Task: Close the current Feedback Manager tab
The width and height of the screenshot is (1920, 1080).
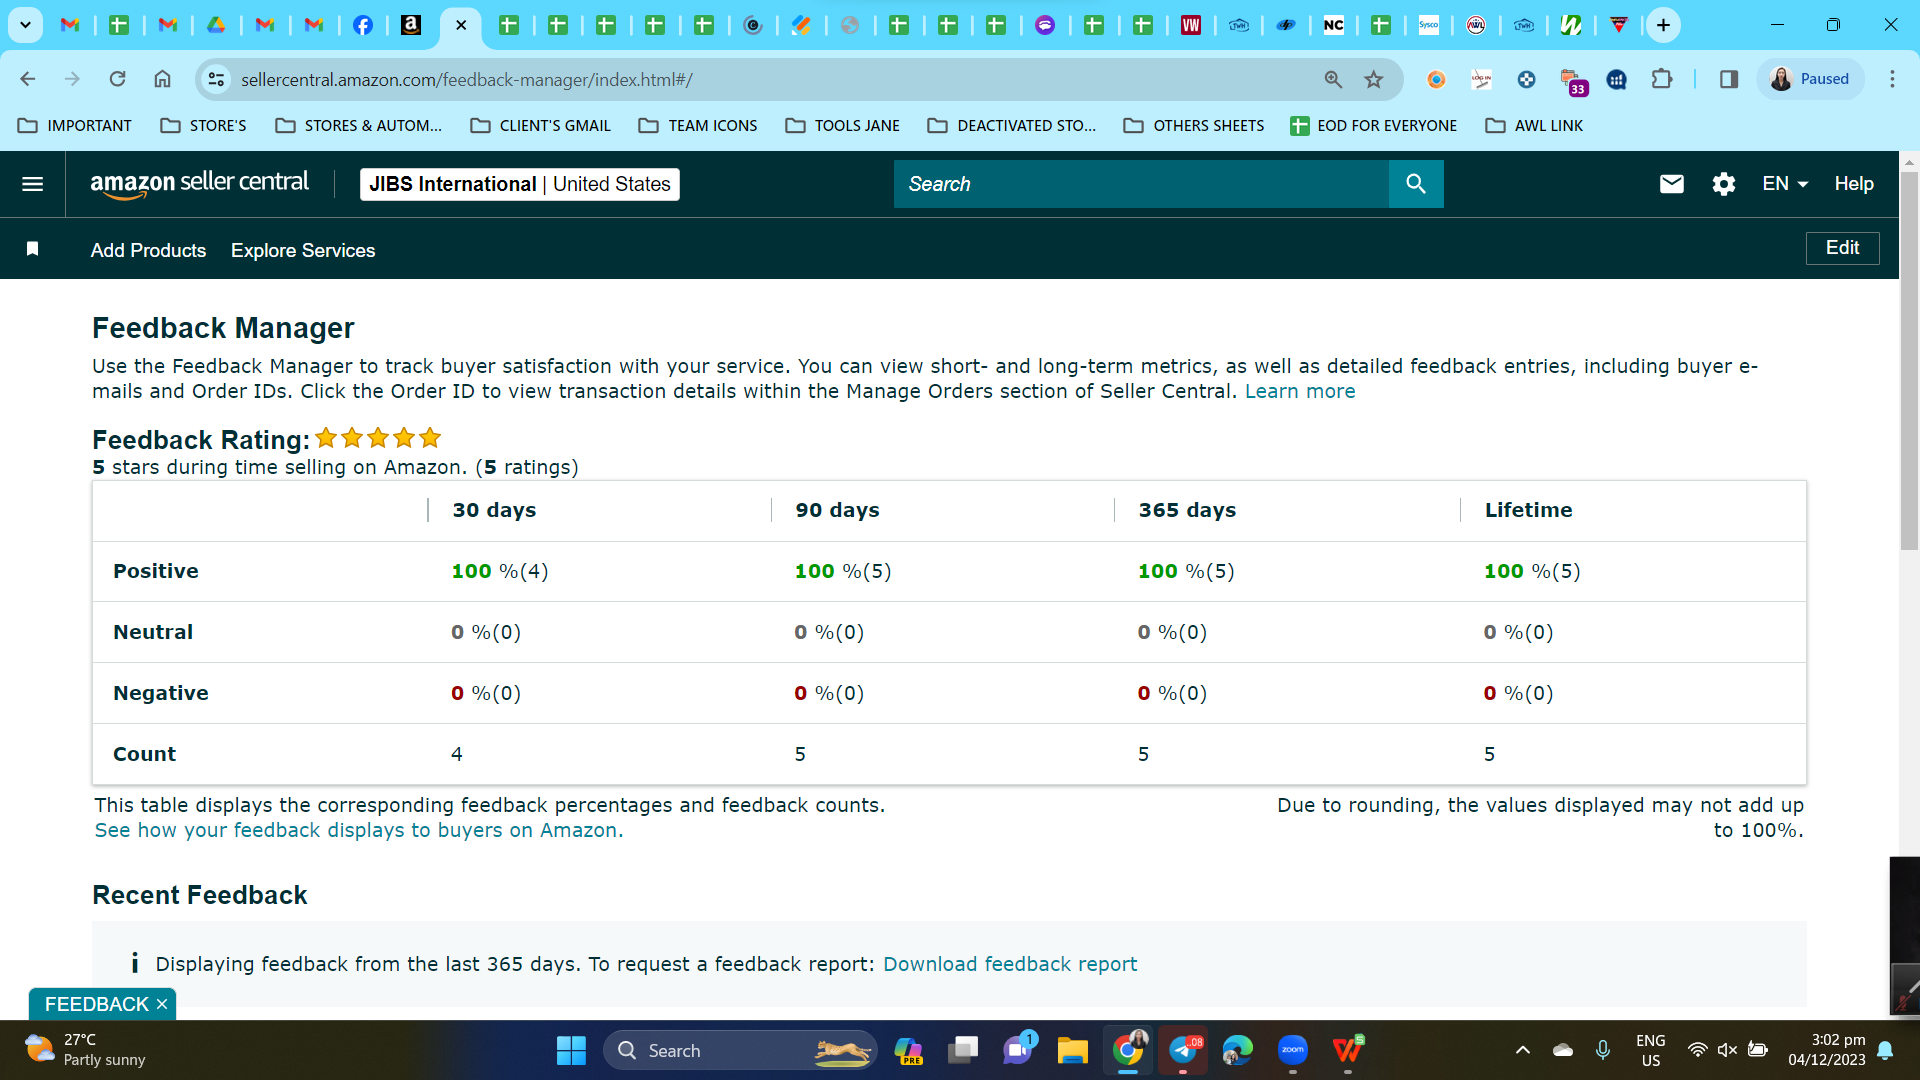Action: (461, 25)
